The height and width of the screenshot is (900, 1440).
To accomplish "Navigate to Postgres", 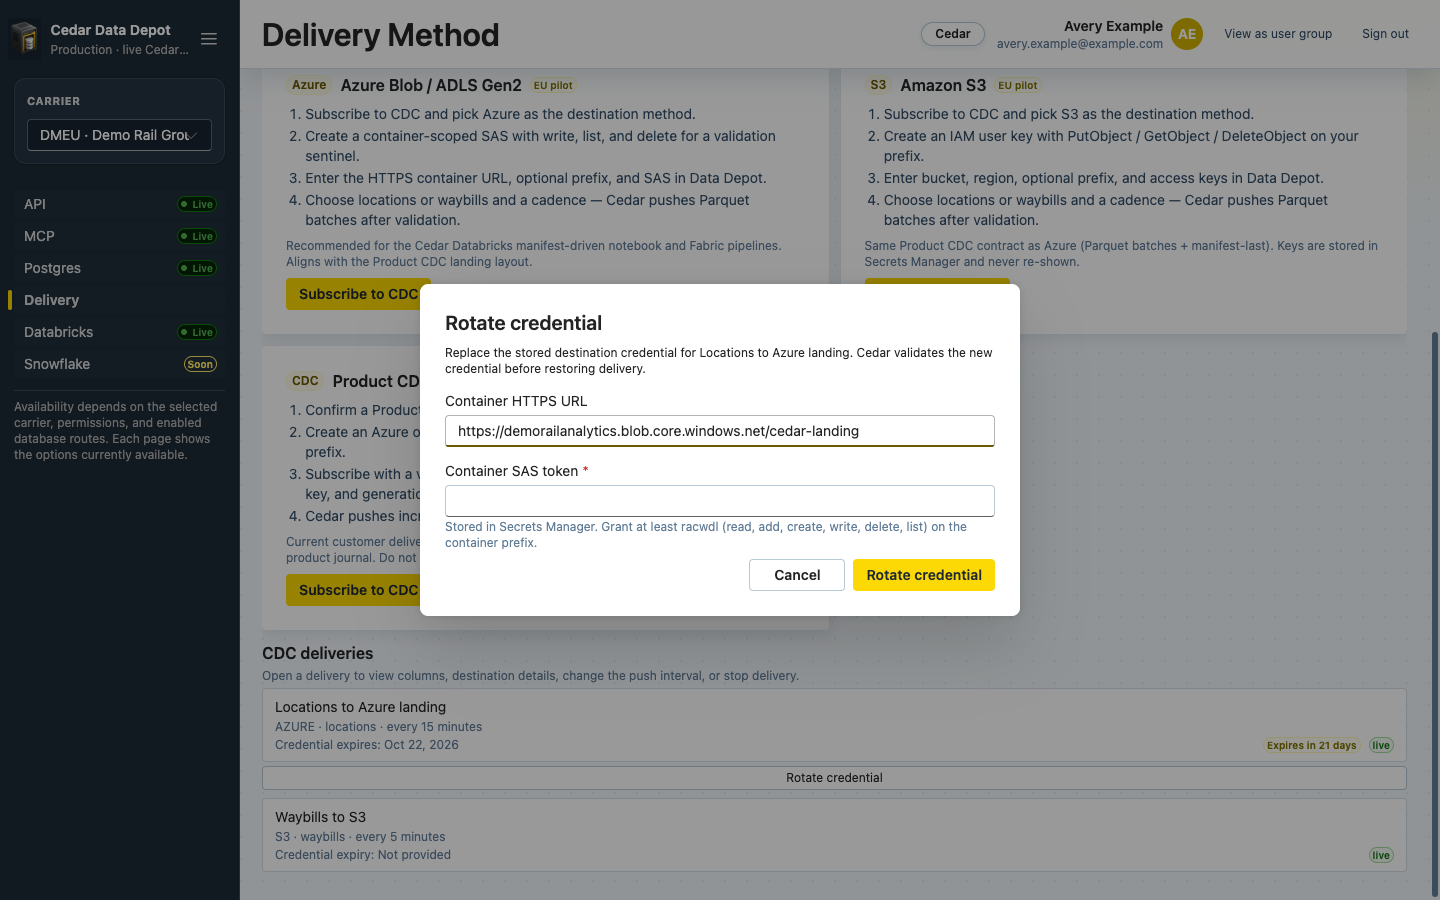I will point(119,268).
